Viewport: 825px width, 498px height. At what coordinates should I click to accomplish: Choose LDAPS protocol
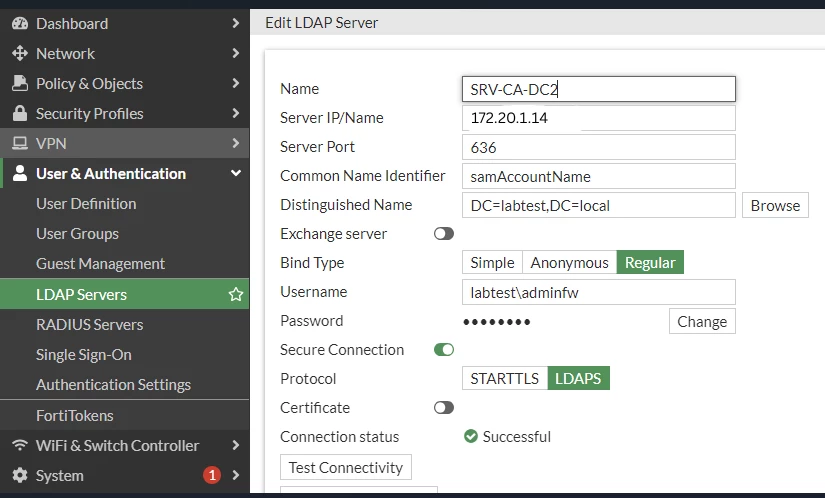578,378
